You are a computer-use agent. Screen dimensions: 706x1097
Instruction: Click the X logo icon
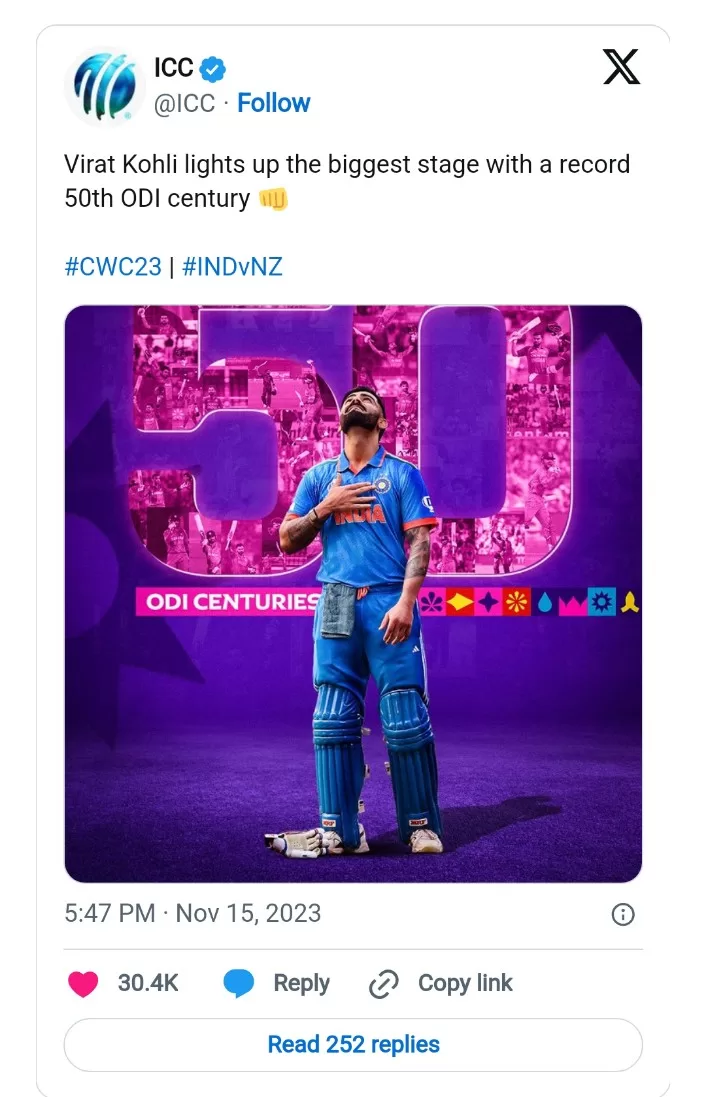pyautogui.click(x=621, y=69)
